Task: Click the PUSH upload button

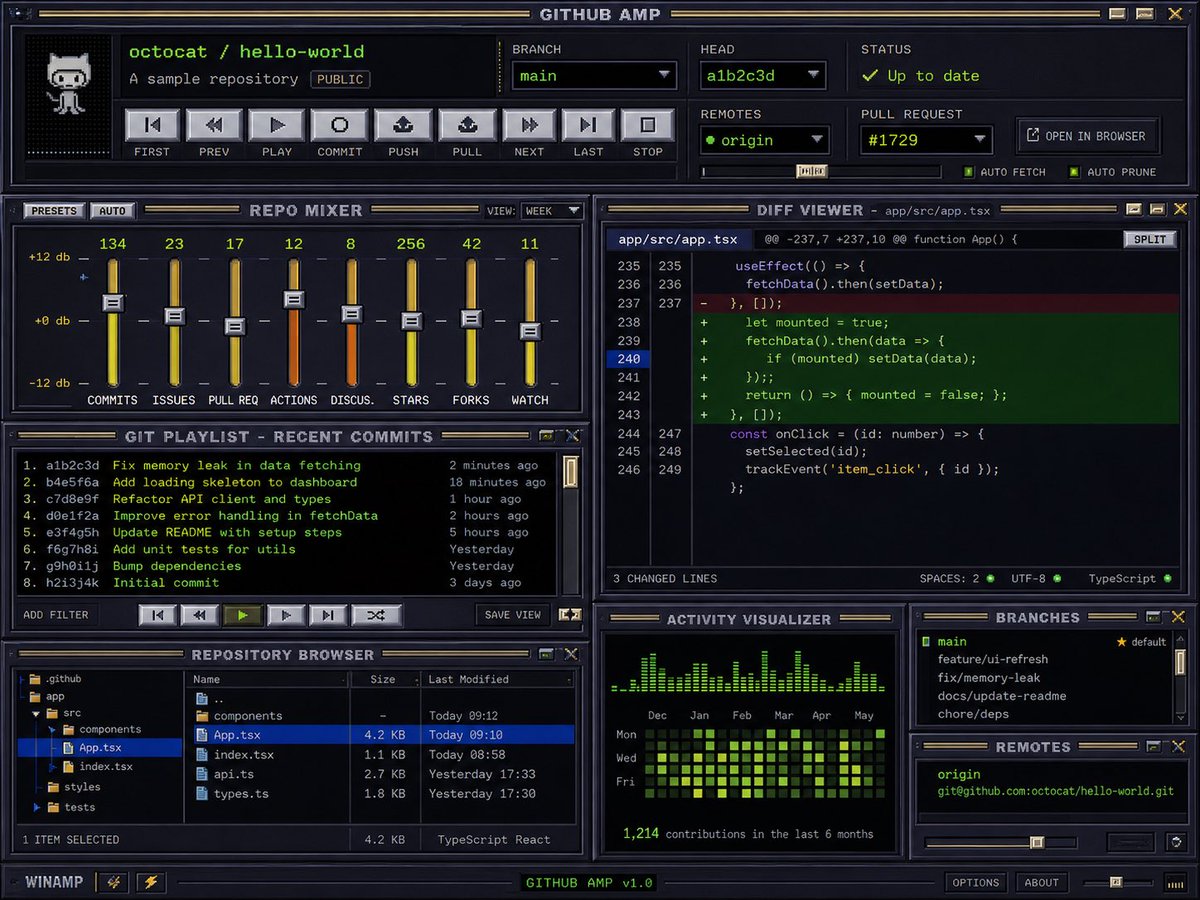Action: pos(403,126)
